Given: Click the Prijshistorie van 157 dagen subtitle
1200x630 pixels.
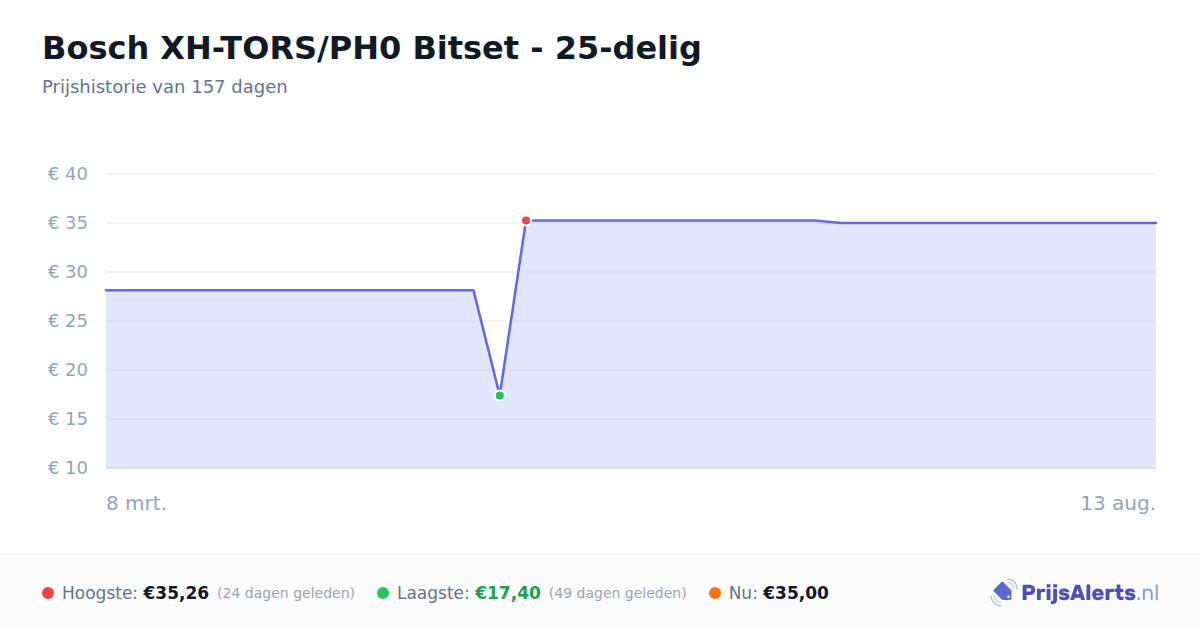Looking at the screenshot, I should (165, 87).
